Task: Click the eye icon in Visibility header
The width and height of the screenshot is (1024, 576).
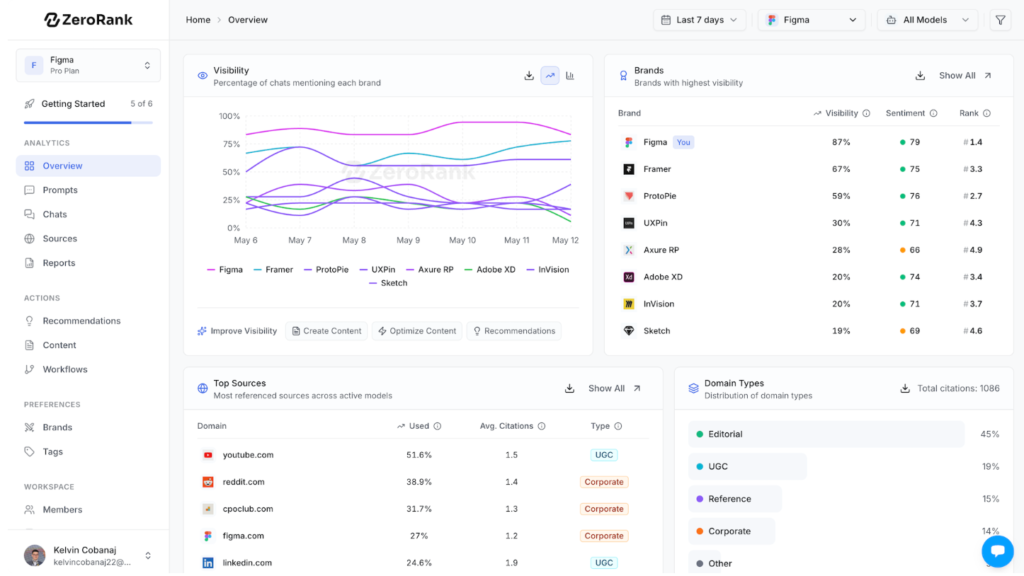Action: [x=202, y=76]
